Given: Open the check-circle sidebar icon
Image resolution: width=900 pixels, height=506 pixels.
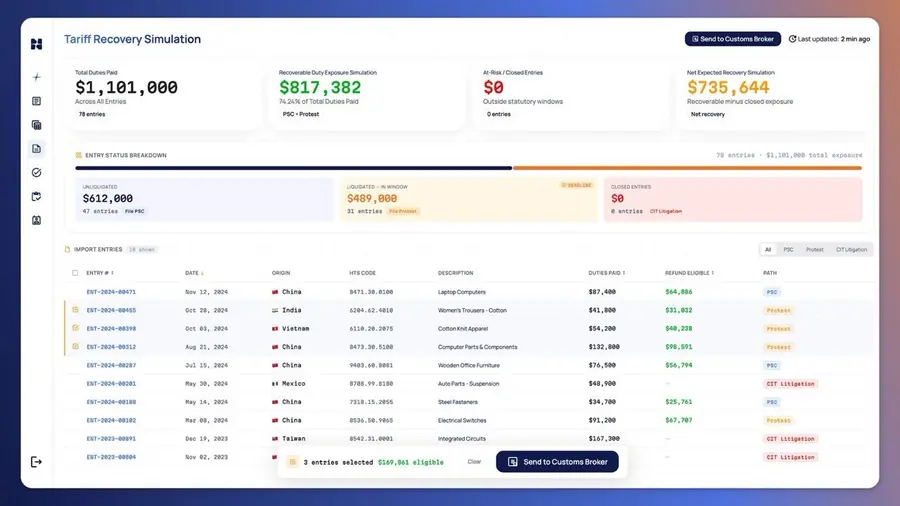Looking at the screenshot, I should click(36, 173).
